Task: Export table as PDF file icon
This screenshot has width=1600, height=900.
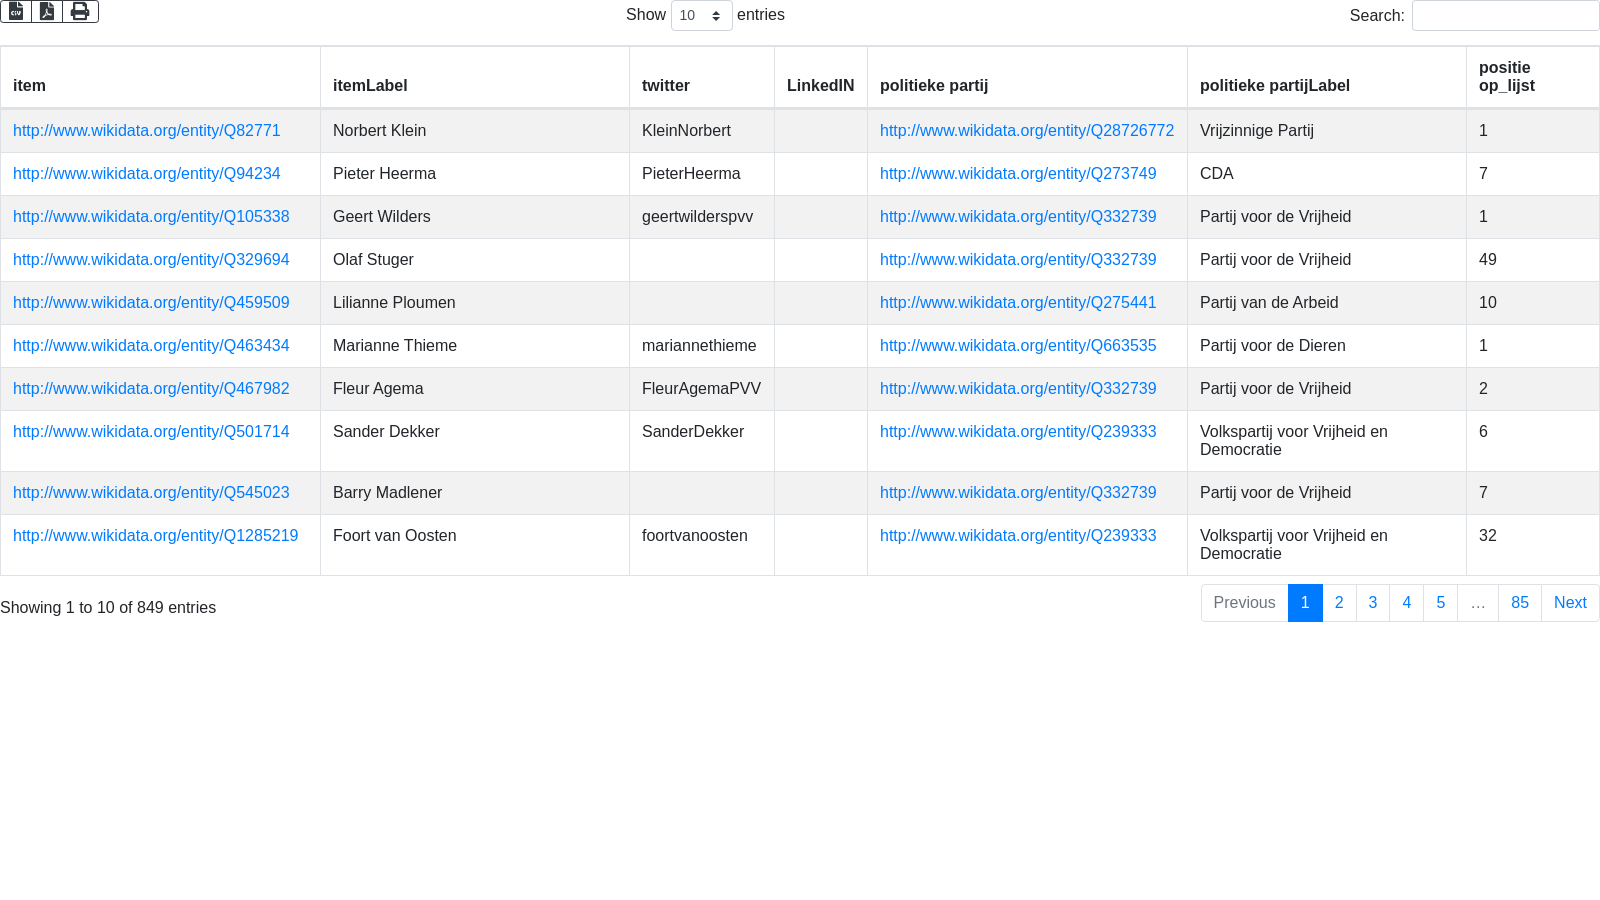Action: [47, 11]
